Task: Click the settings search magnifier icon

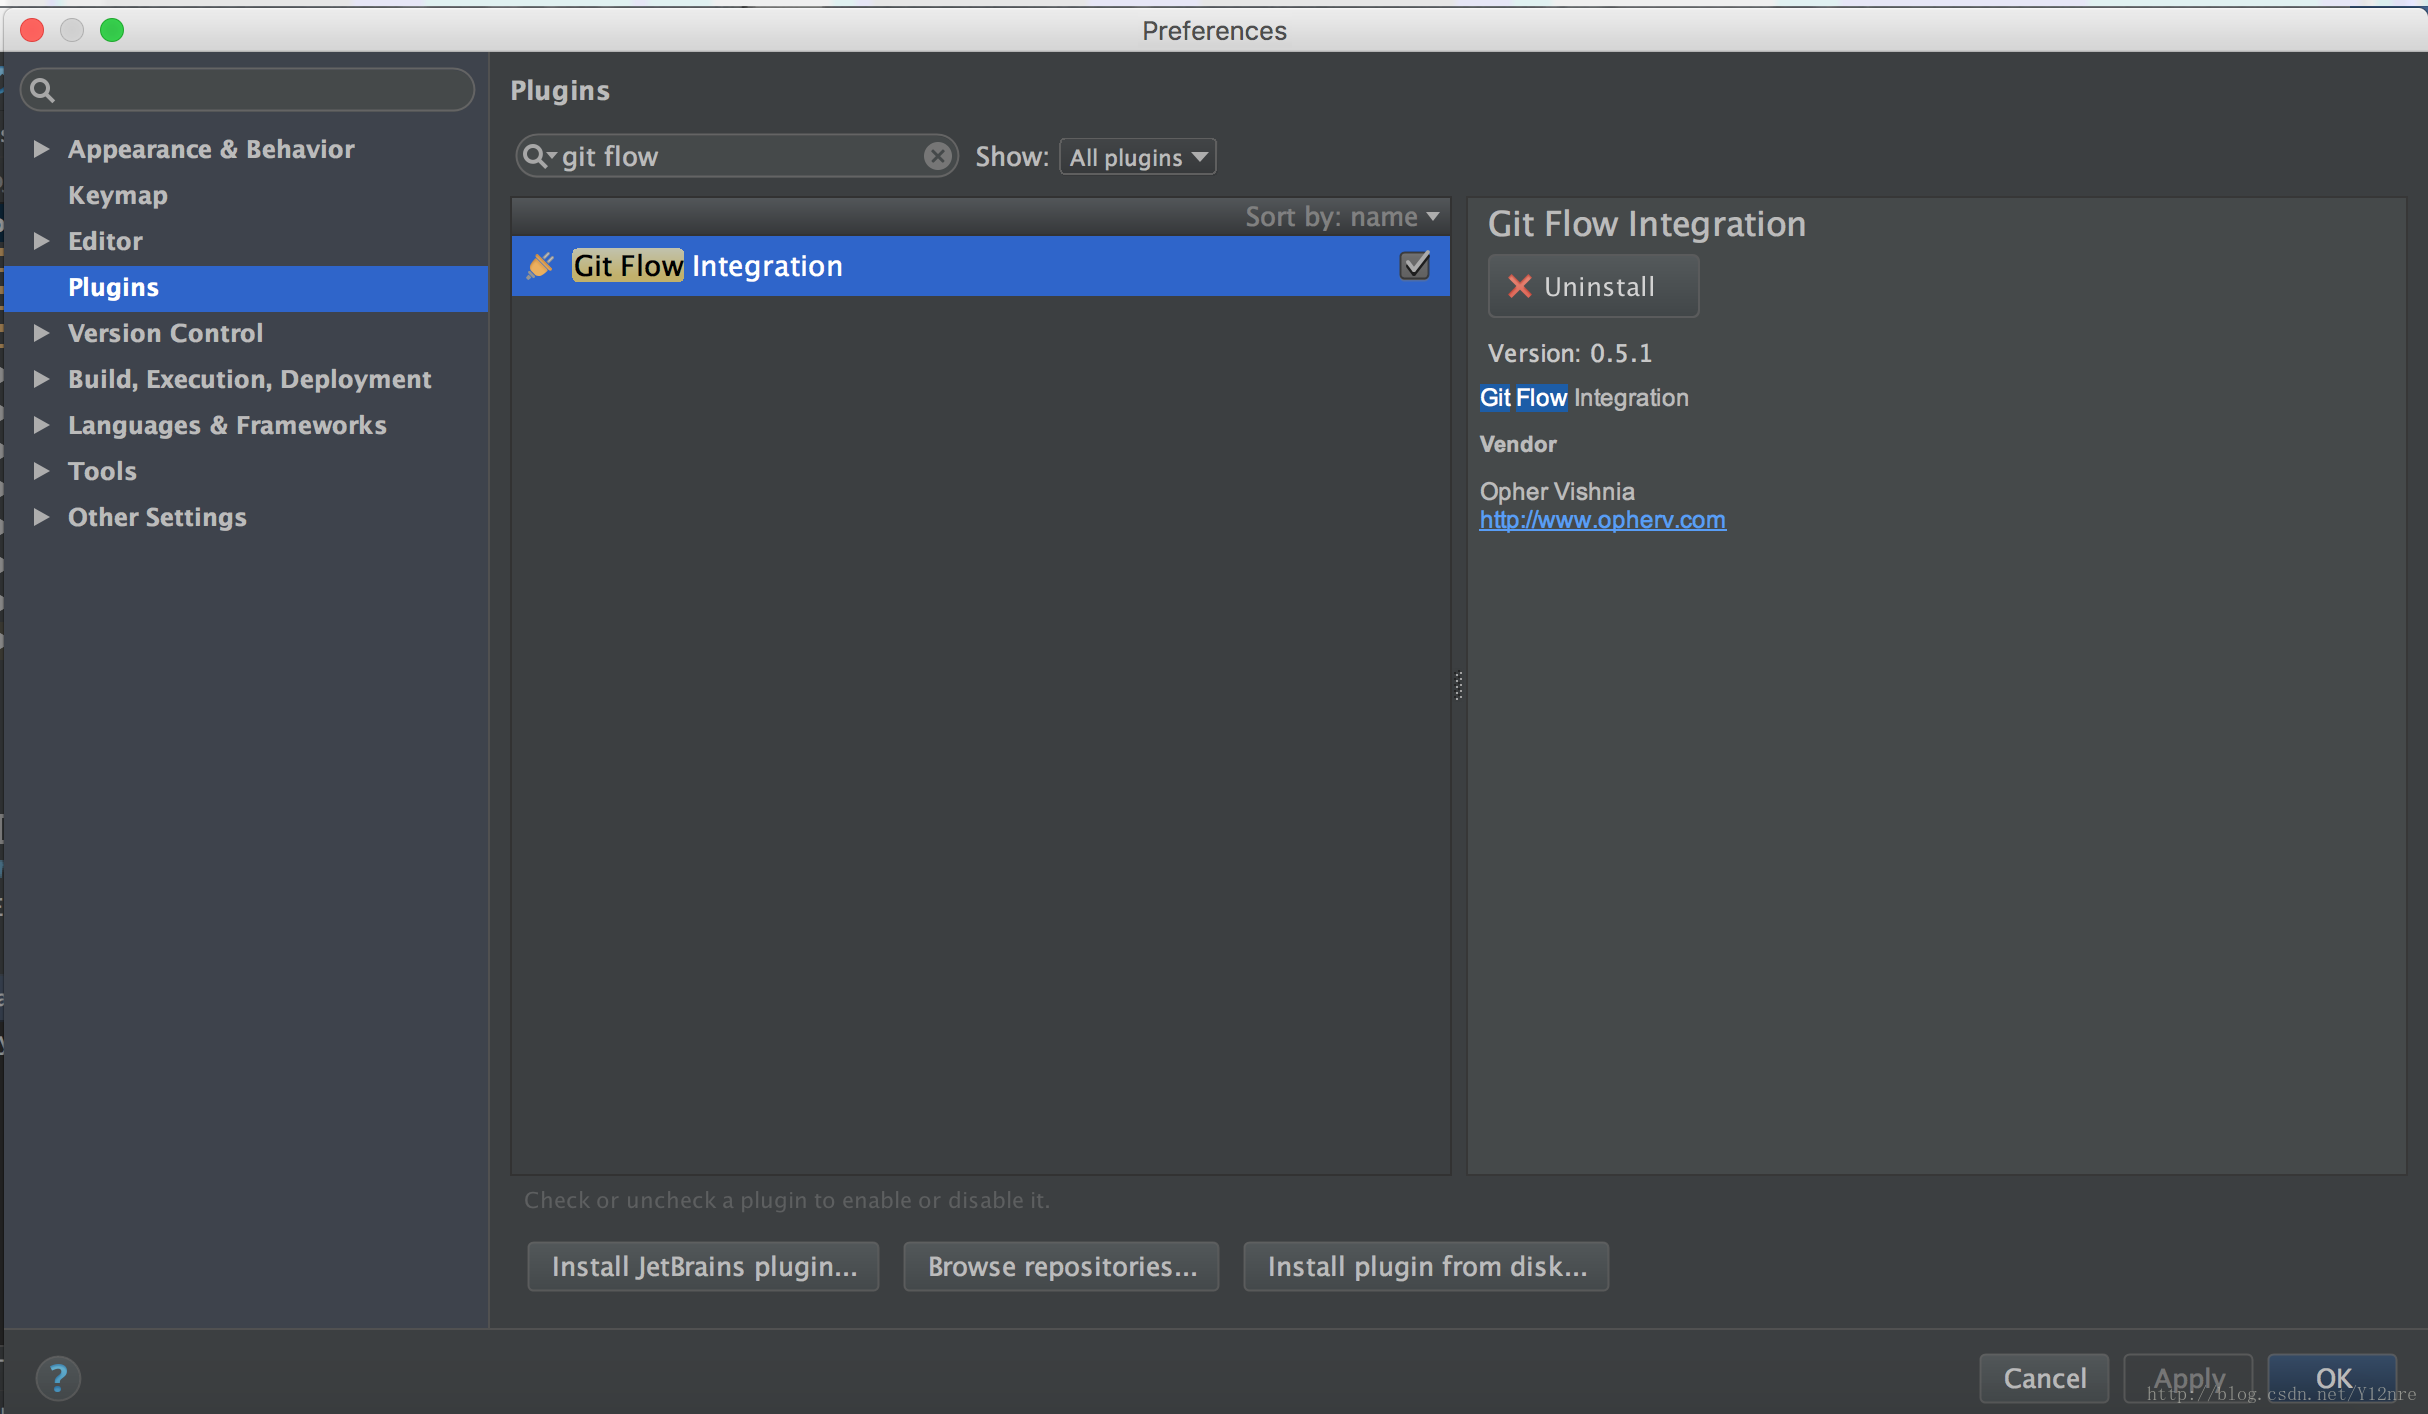Action: (42, 91)
